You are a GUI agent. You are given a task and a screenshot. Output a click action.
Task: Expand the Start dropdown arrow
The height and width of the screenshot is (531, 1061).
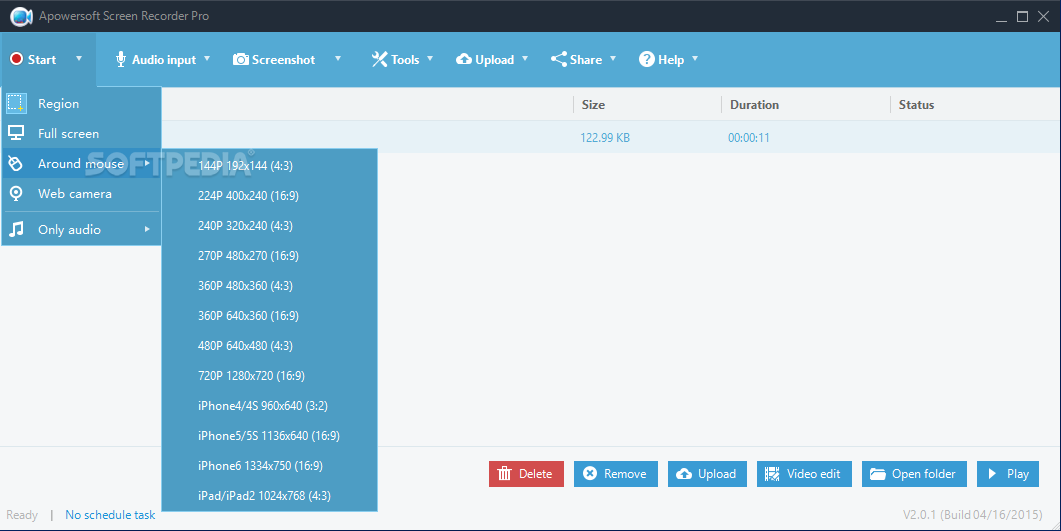78,59
